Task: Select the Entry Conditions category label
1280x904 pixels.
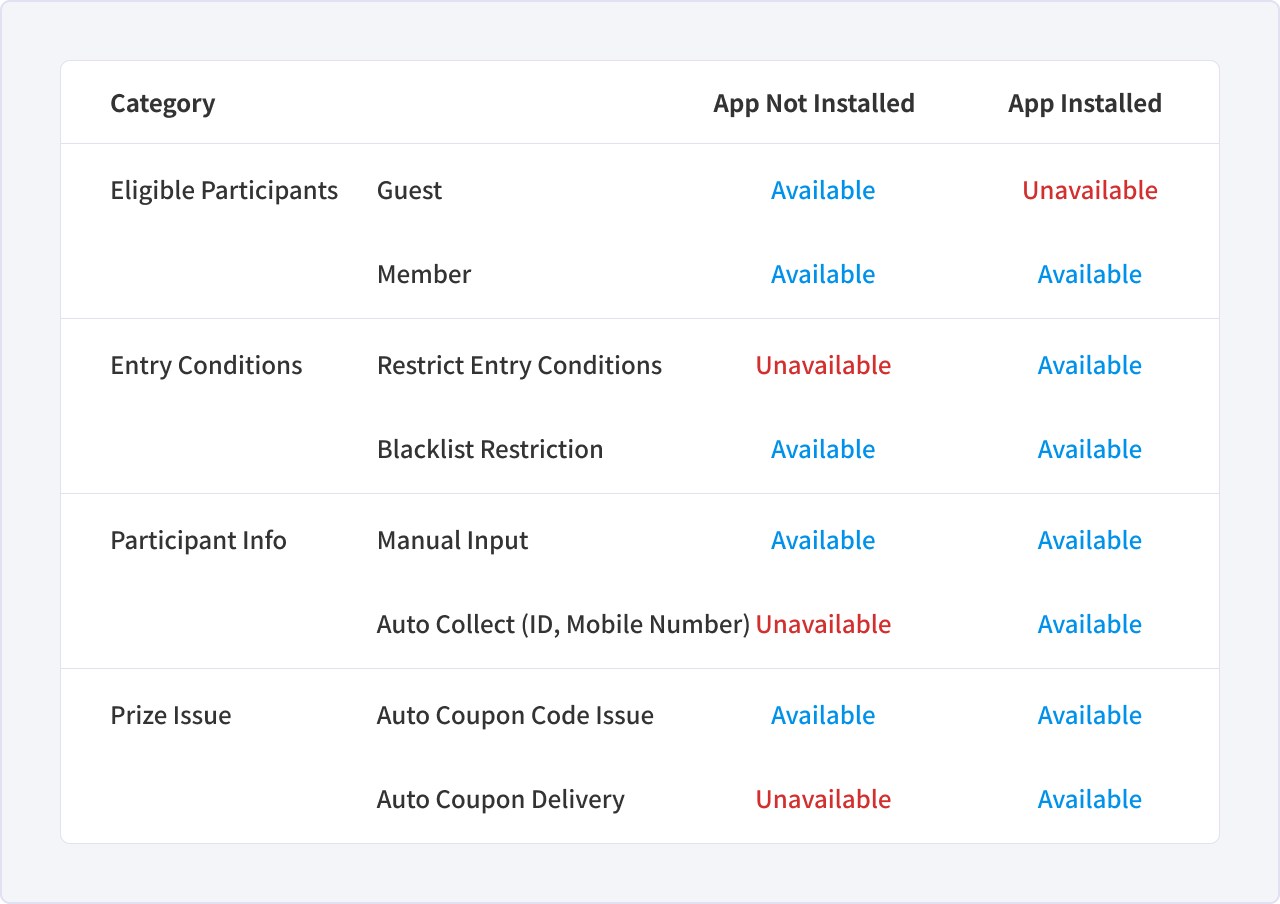Action: [206, 365]
